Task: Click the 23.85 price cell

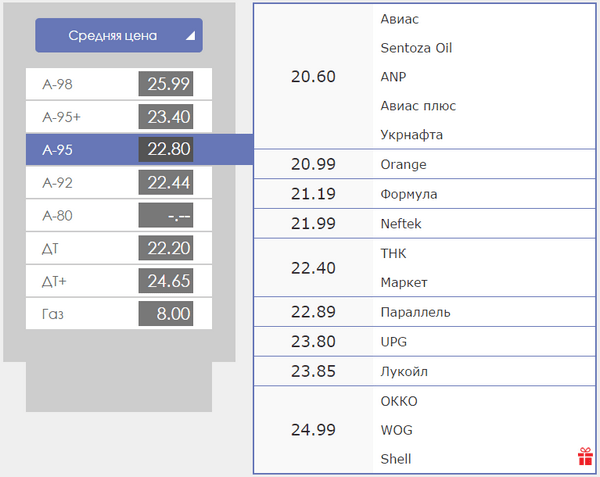Action: [x=313, y=371]
